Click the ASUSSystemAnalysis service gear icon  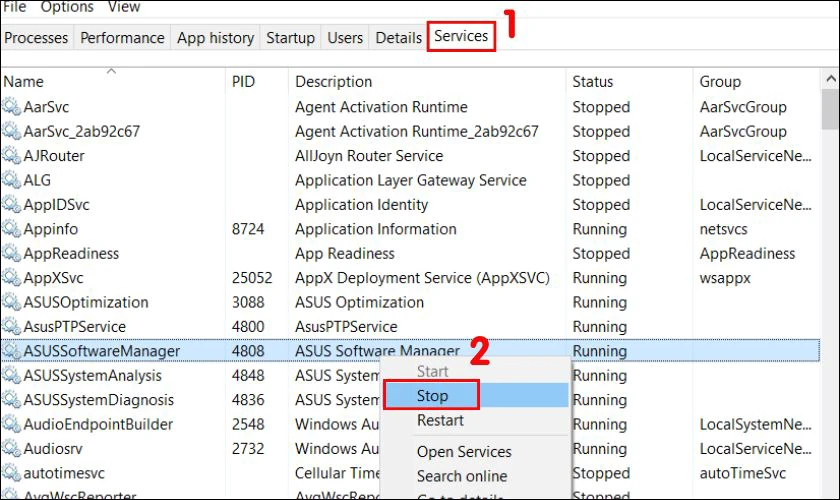(x=11, y=375)
